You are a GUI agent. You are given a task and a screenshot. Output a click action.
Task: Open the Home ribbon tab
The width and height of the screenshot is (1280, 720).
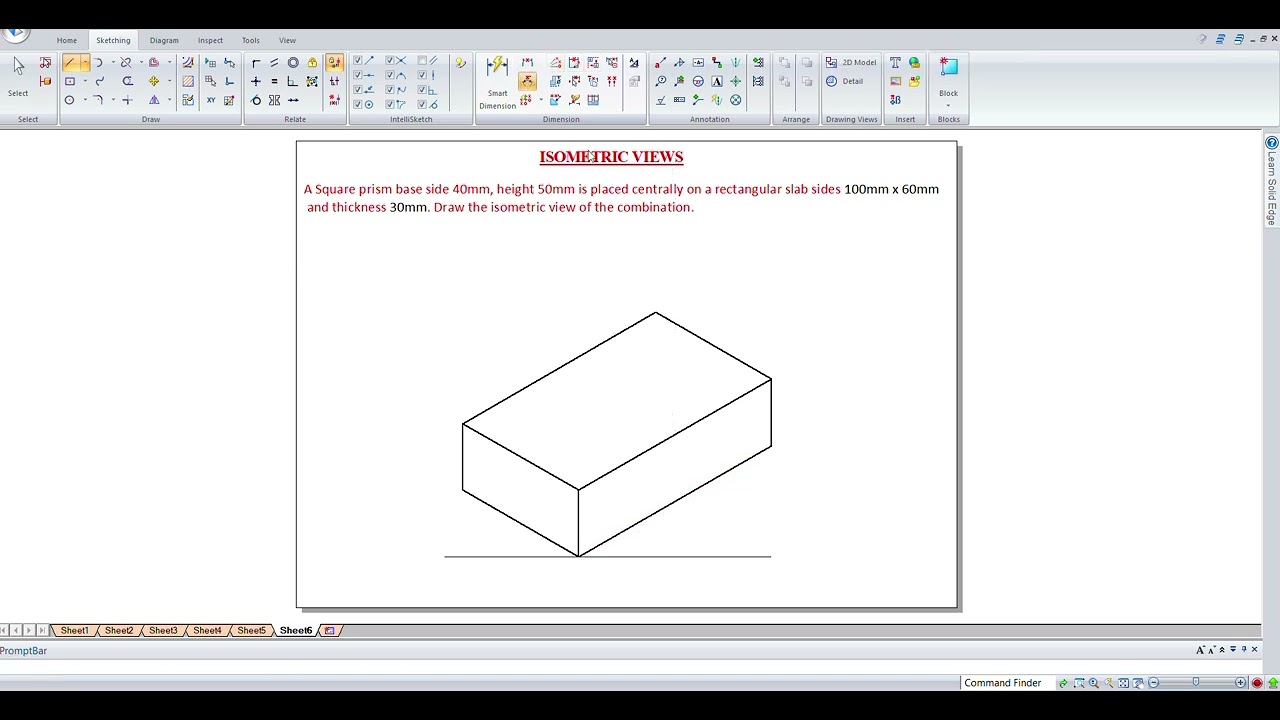coord(67,40)
